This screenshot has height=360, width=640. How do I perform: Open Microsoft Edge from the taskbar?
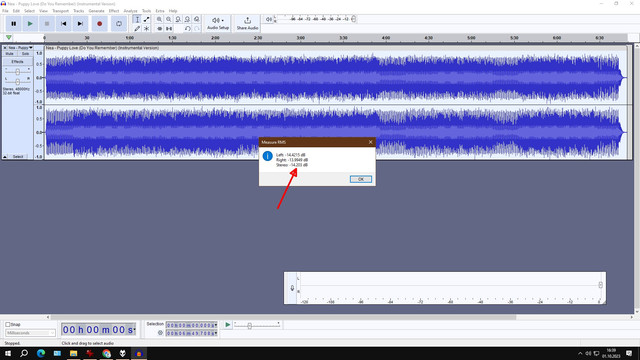pos(41,353)
